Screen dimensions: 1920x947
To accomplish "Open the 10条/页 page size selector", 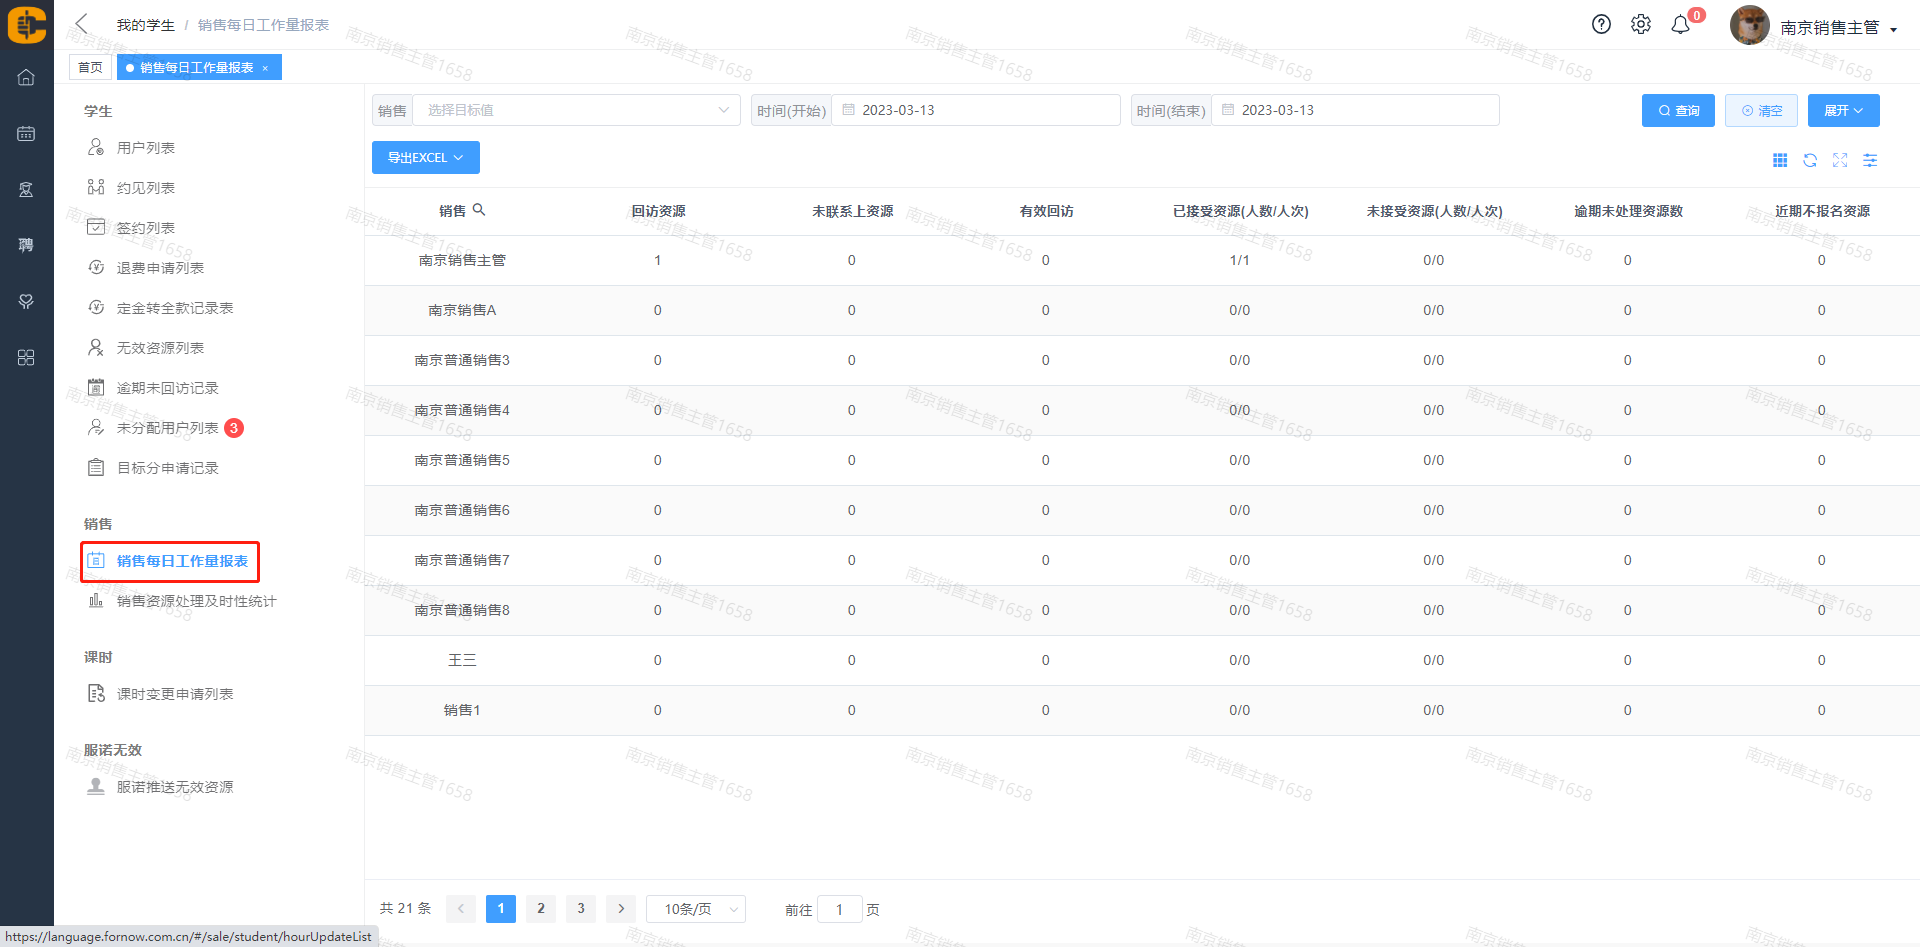I will click(696, 909).
